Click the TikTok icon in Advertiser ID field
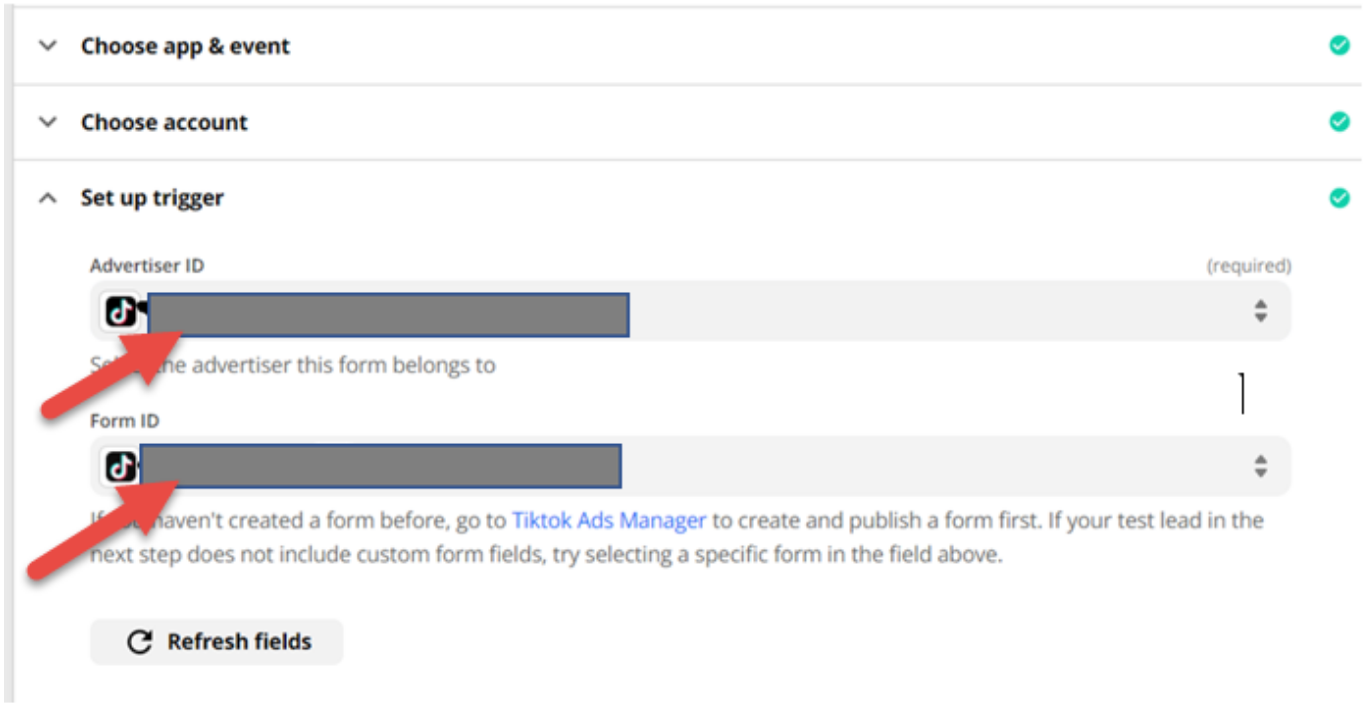This screenshot has width=1367, height=703. (121, 312)
